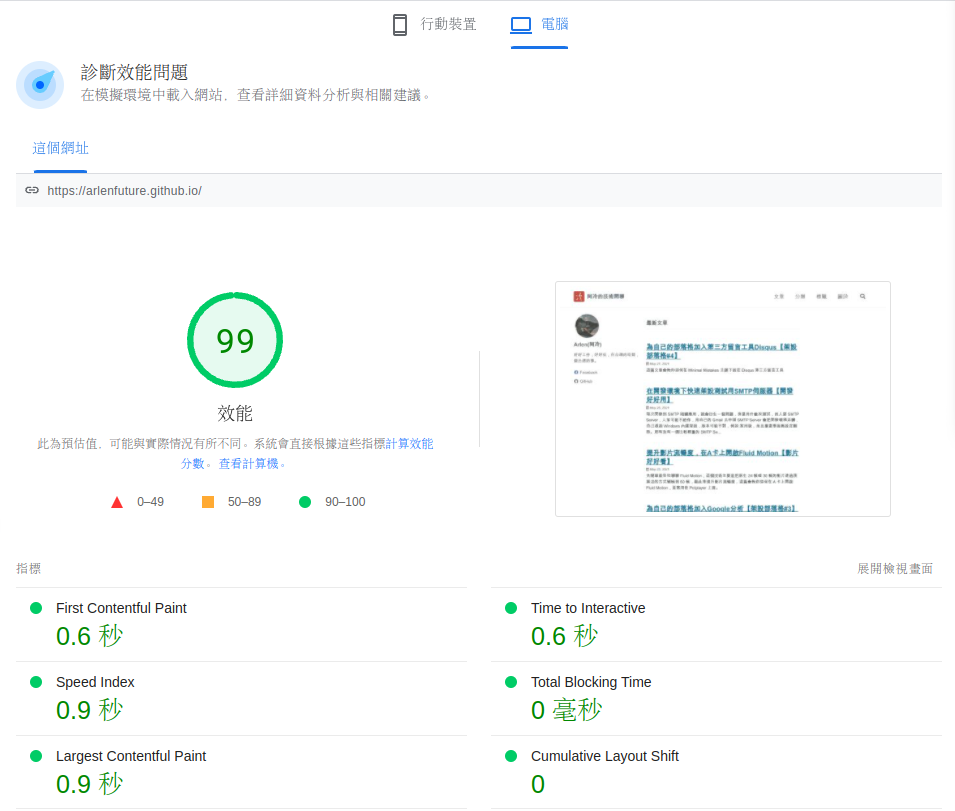Screen dimensions: 955x811
Task: Click the green circle 90–100 legend marker
Action: (305, 501)
